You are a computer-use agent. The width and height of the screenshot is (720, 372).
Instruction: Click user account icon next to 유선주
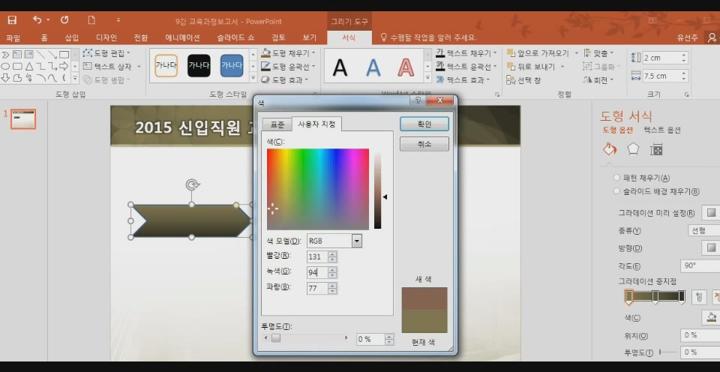click(x=713, y=37)
